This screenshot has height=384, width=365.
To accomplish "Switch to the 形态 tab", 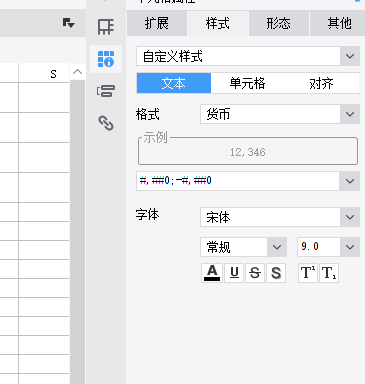I will pyautogui.click(x=279, y=23).
